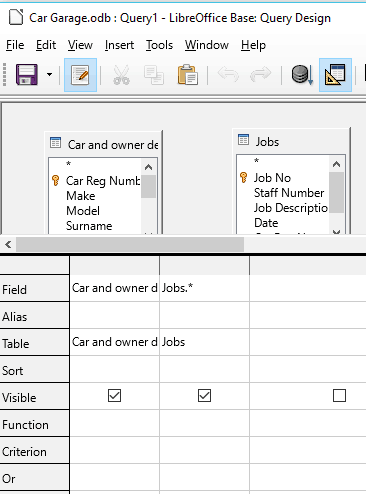Select 'Job Descriptio' field in Jobs table
This screenshot has width=366, height=494.
291,208
